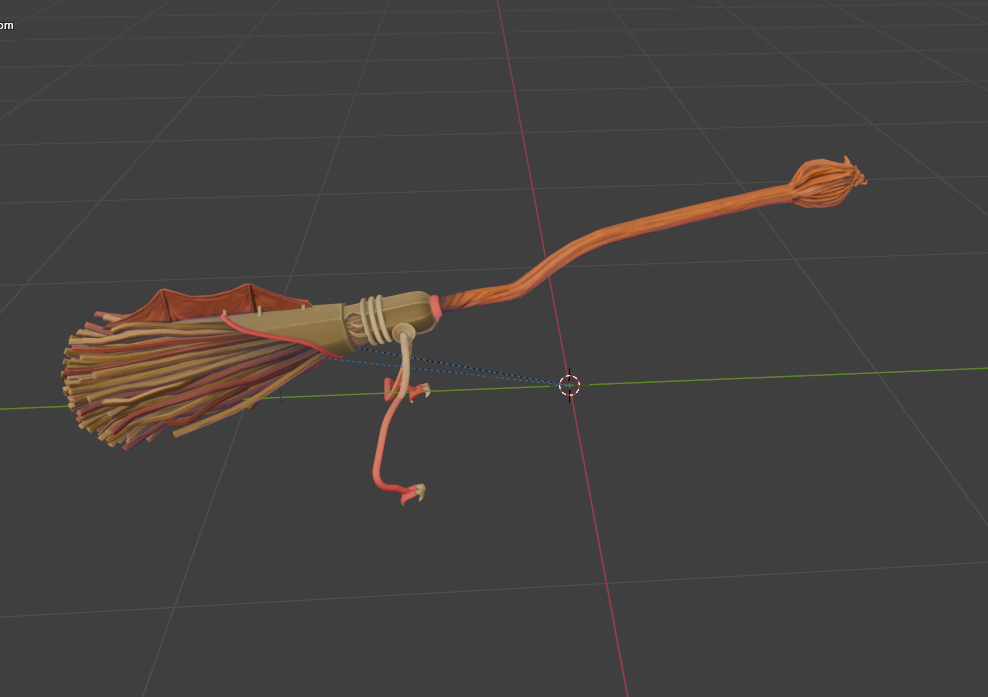
Task: Select the broom's knobbed handle tip
Action: click(x=827, y=183)
